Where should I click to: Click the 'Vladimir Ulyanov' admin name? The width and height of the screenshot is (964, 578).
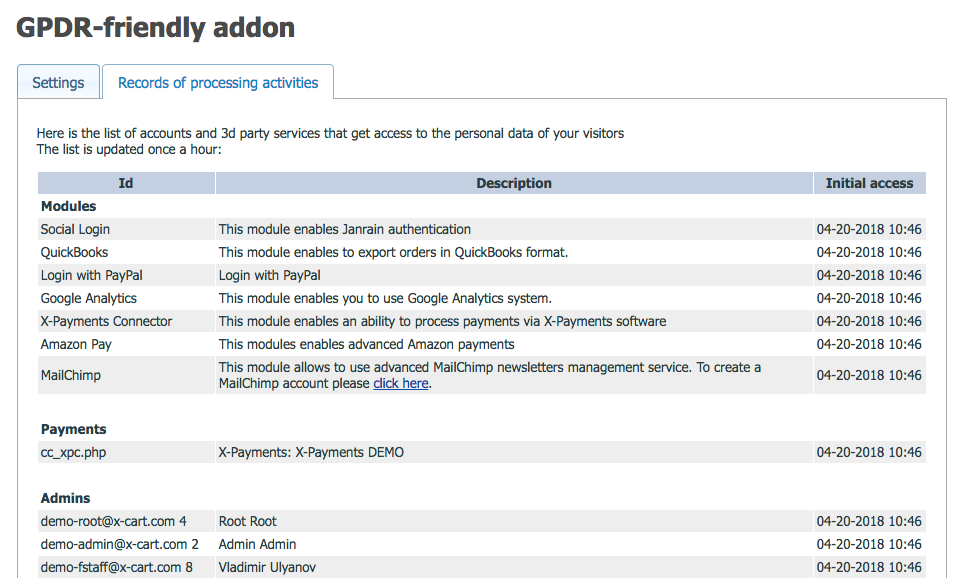[x=267, y=567]
